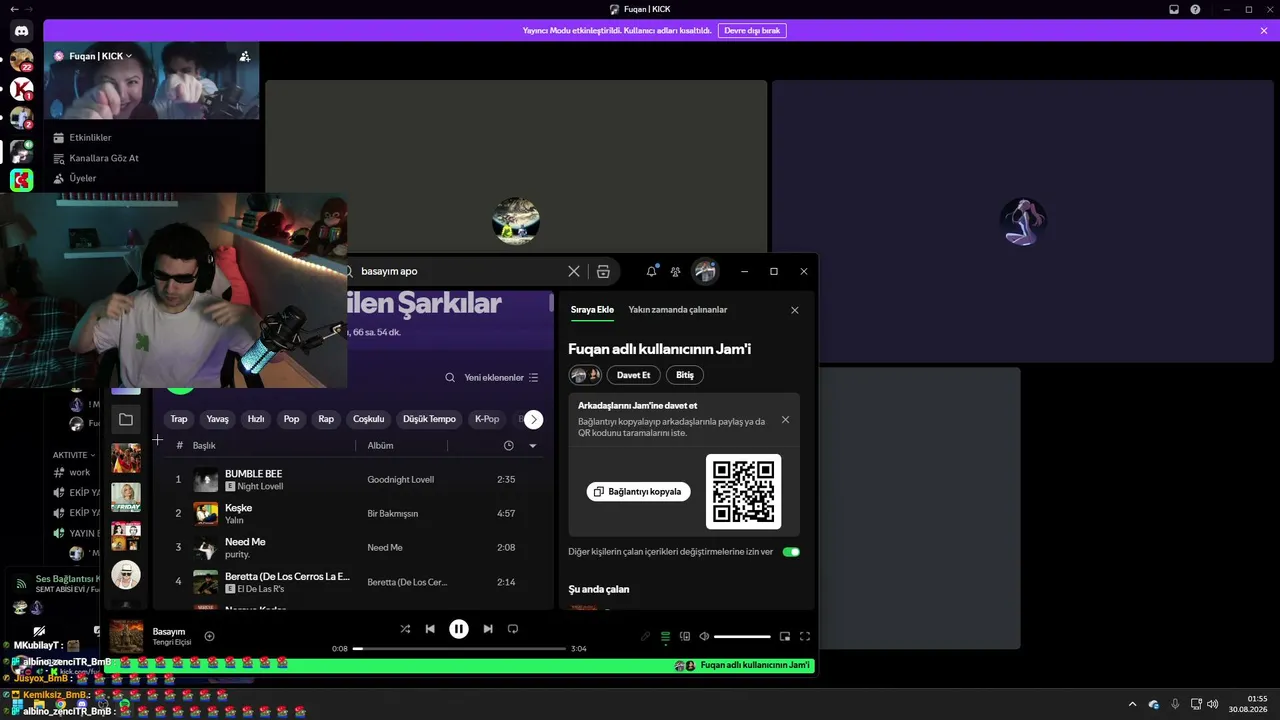Dismiss the streamer mode banner
Image resolution: width=1280 pixels, height=720 pixels.
(1264, 31)
